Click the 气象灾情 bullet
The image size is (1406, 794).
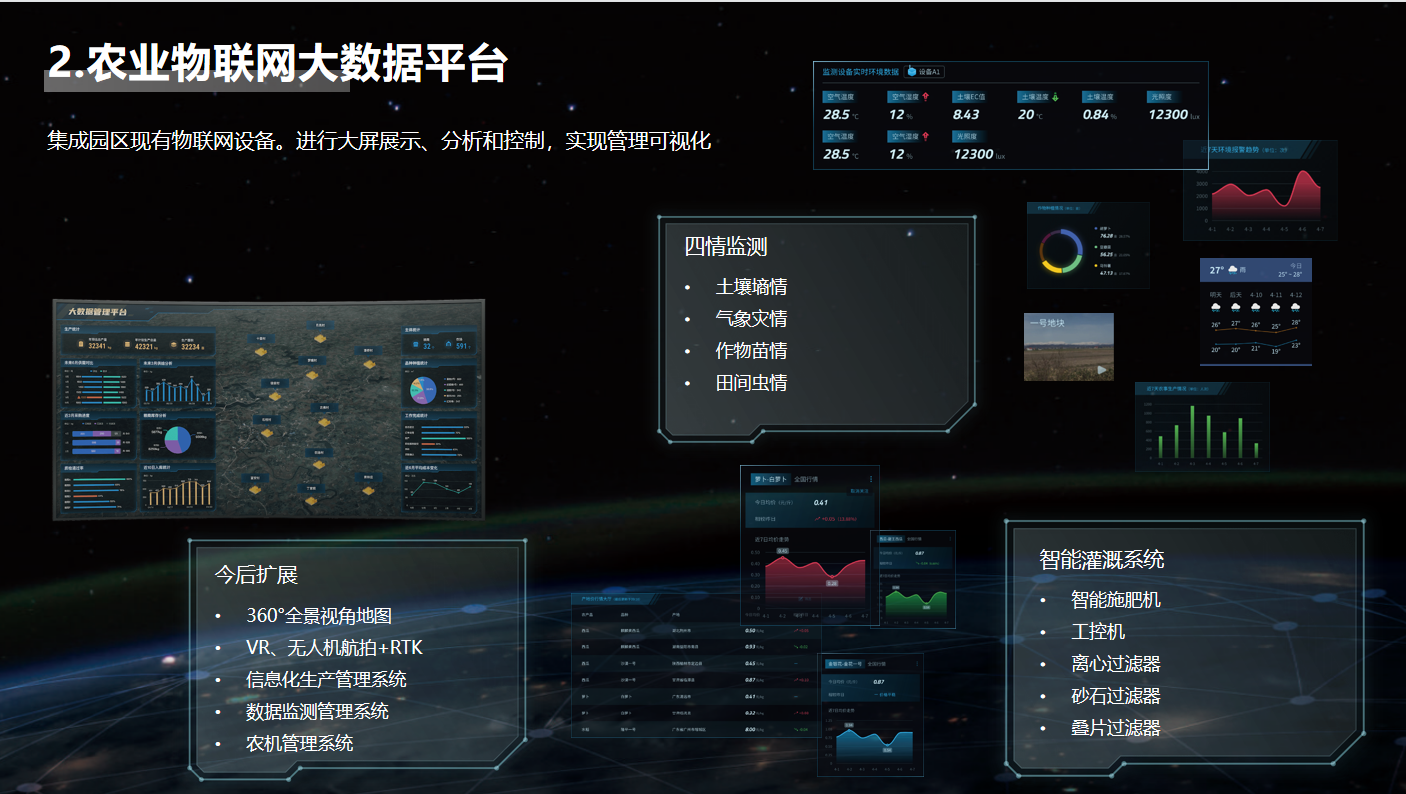(751, 319)
